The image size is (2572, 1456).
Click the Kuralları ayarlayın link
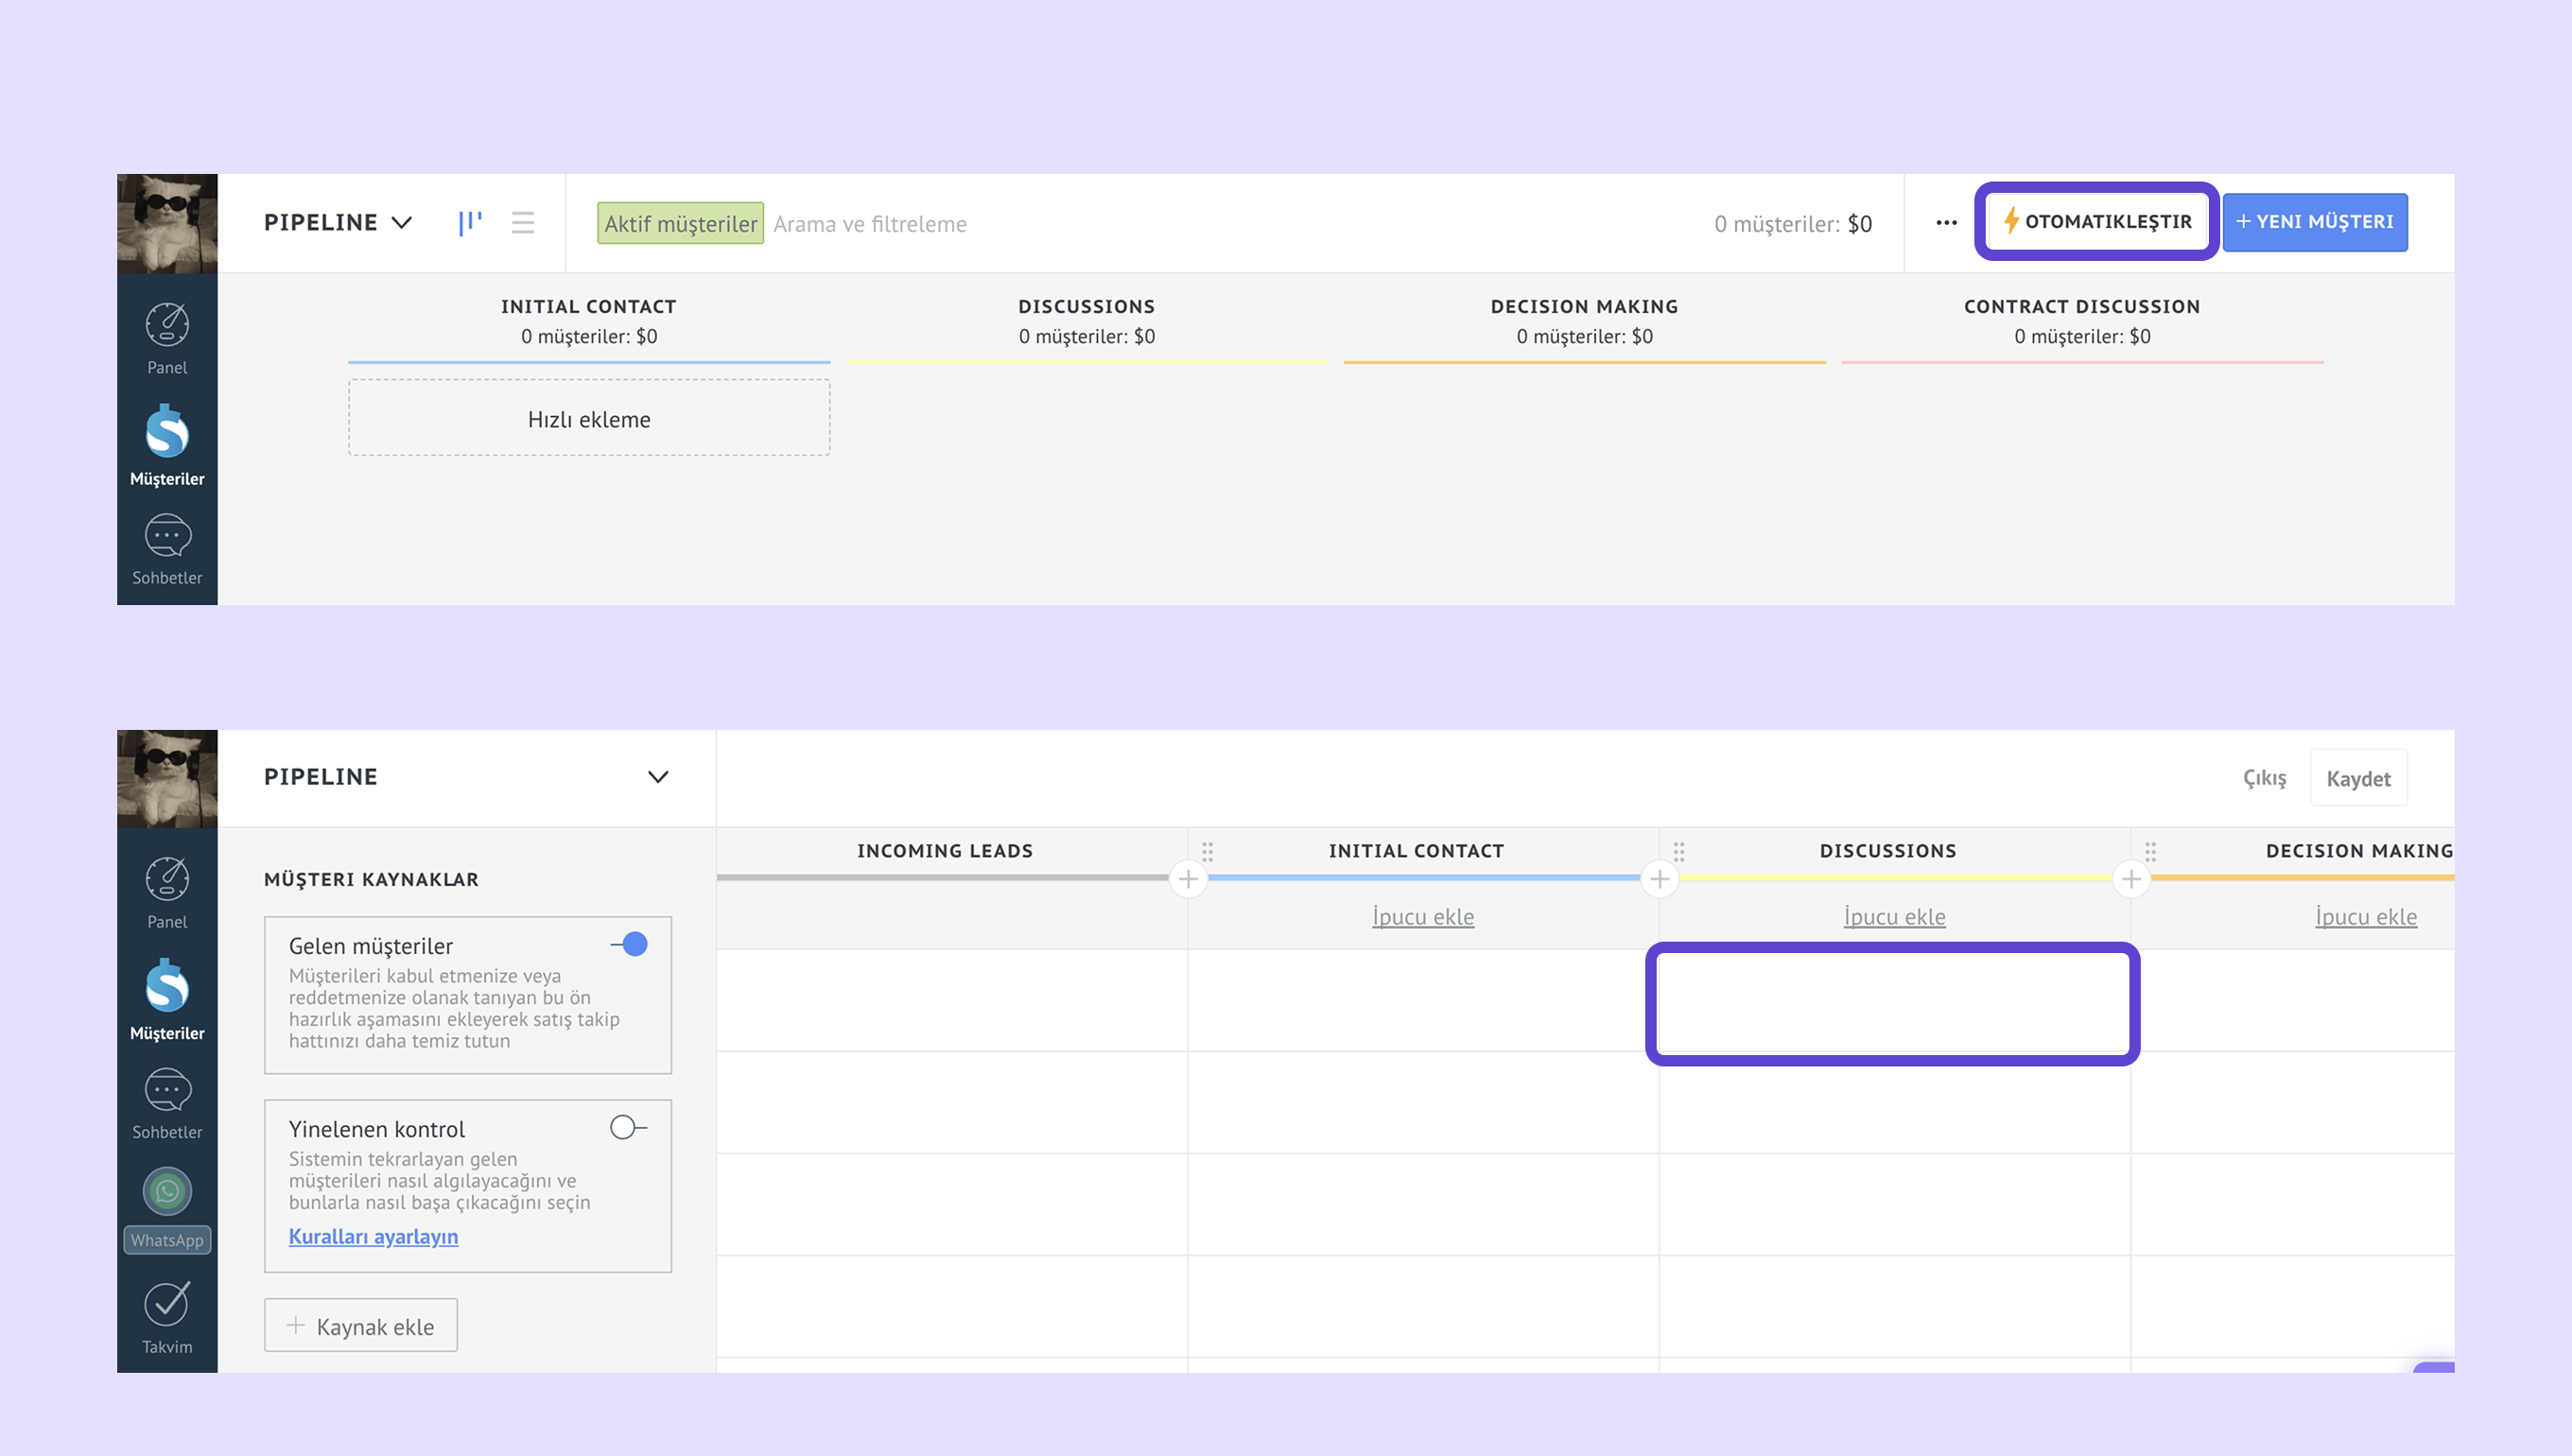(x=373, y=1237)
